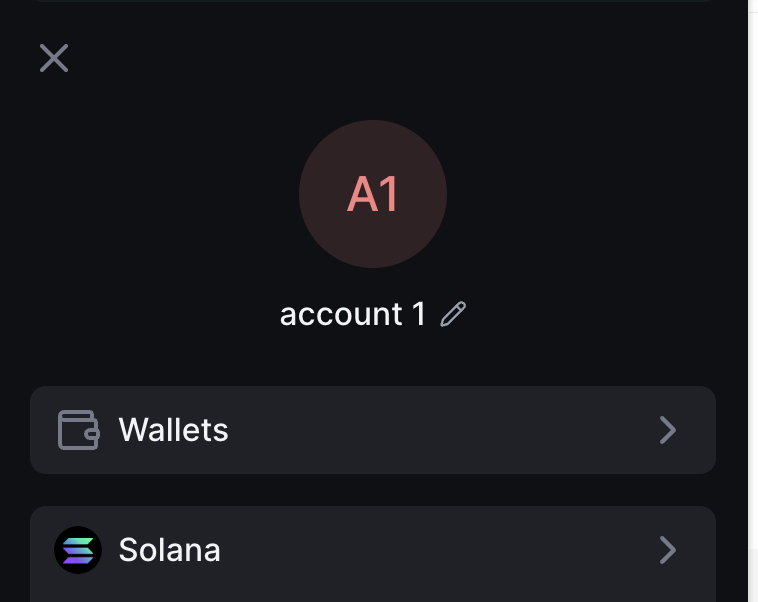Expand Wallets using its right chevron

(x=668, y=430)
